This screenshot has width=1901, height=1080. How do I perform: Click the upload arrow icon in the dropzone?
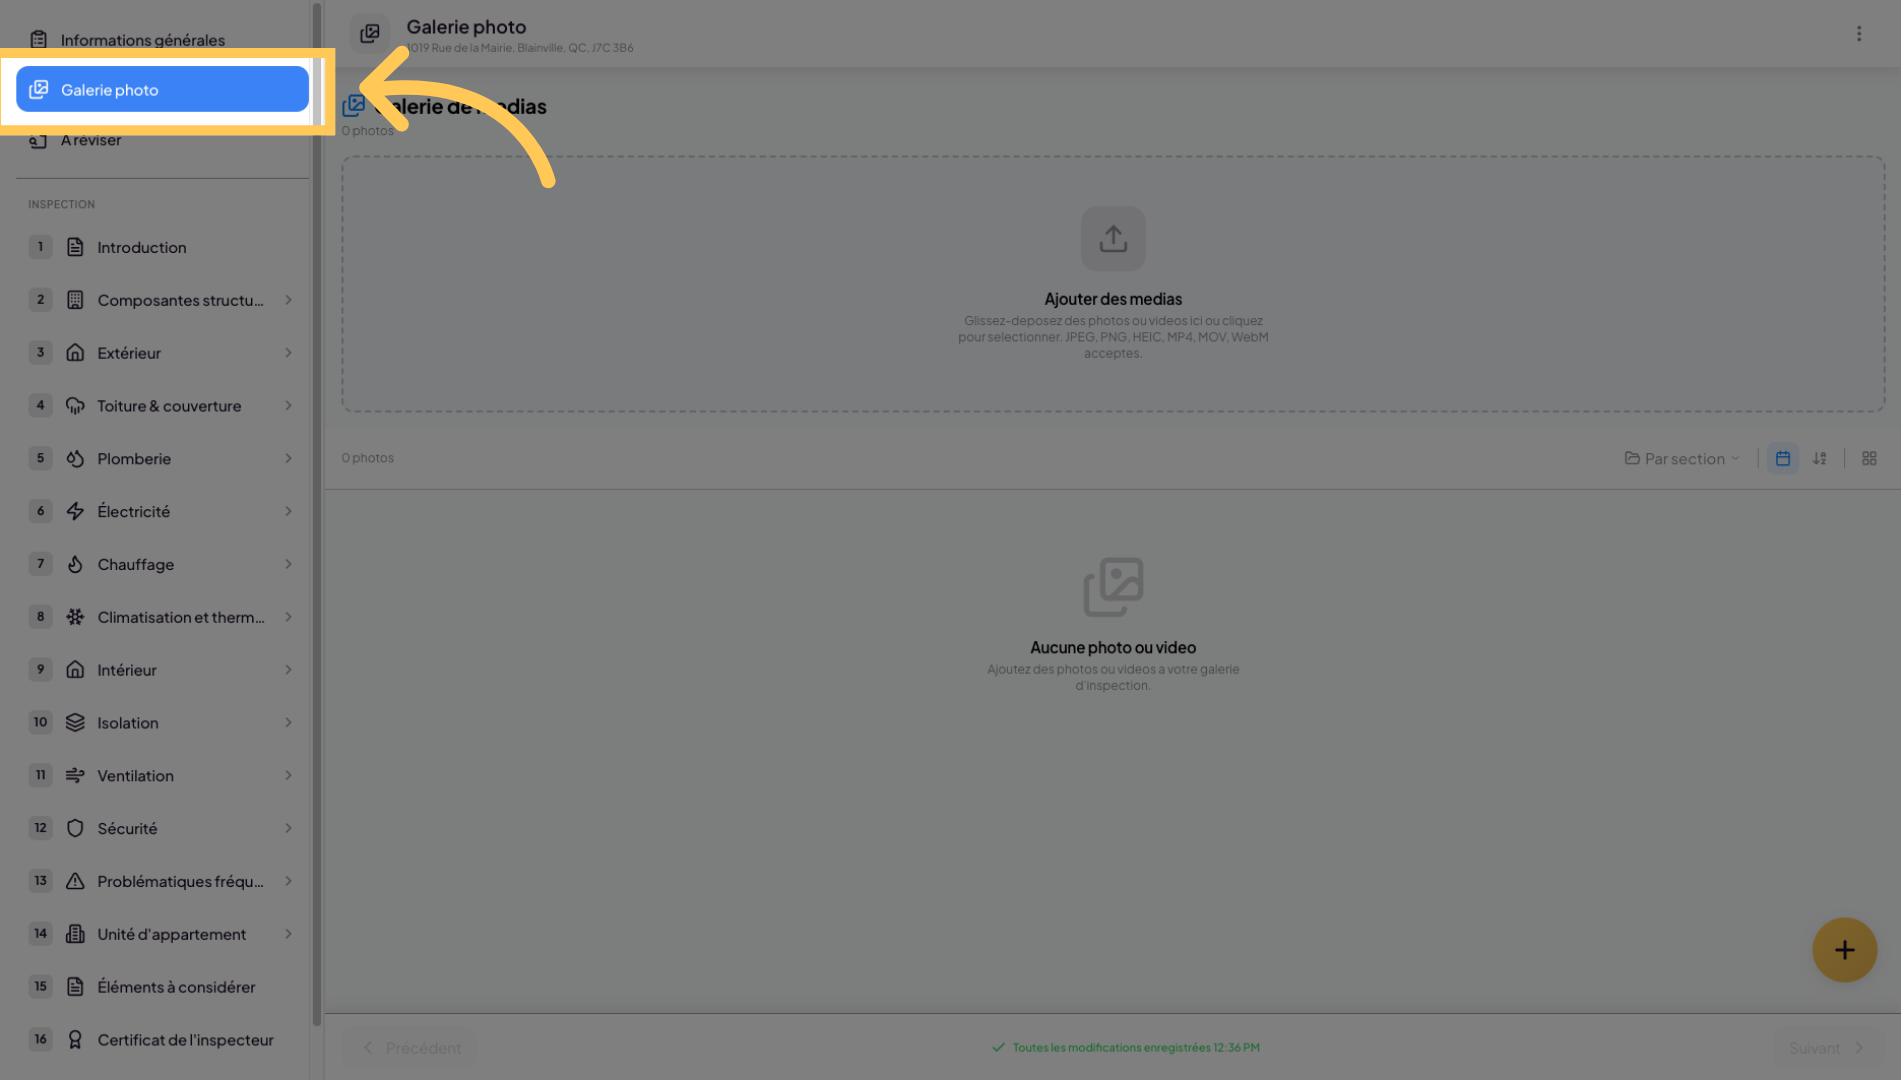click(x=1113, y=238)
